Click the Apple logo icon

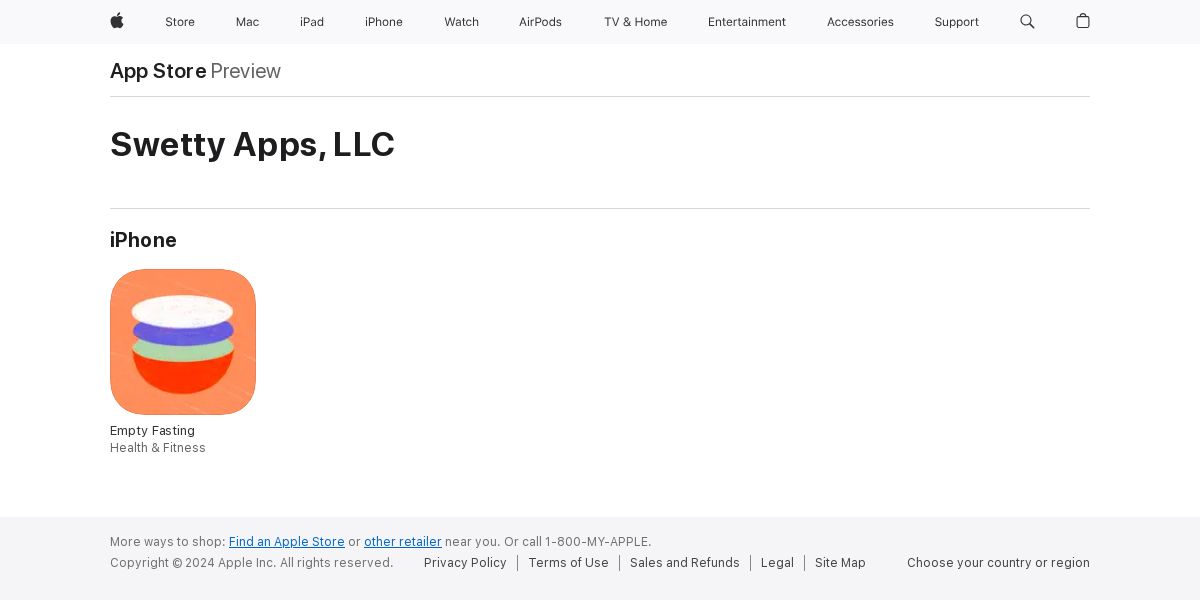117,21
